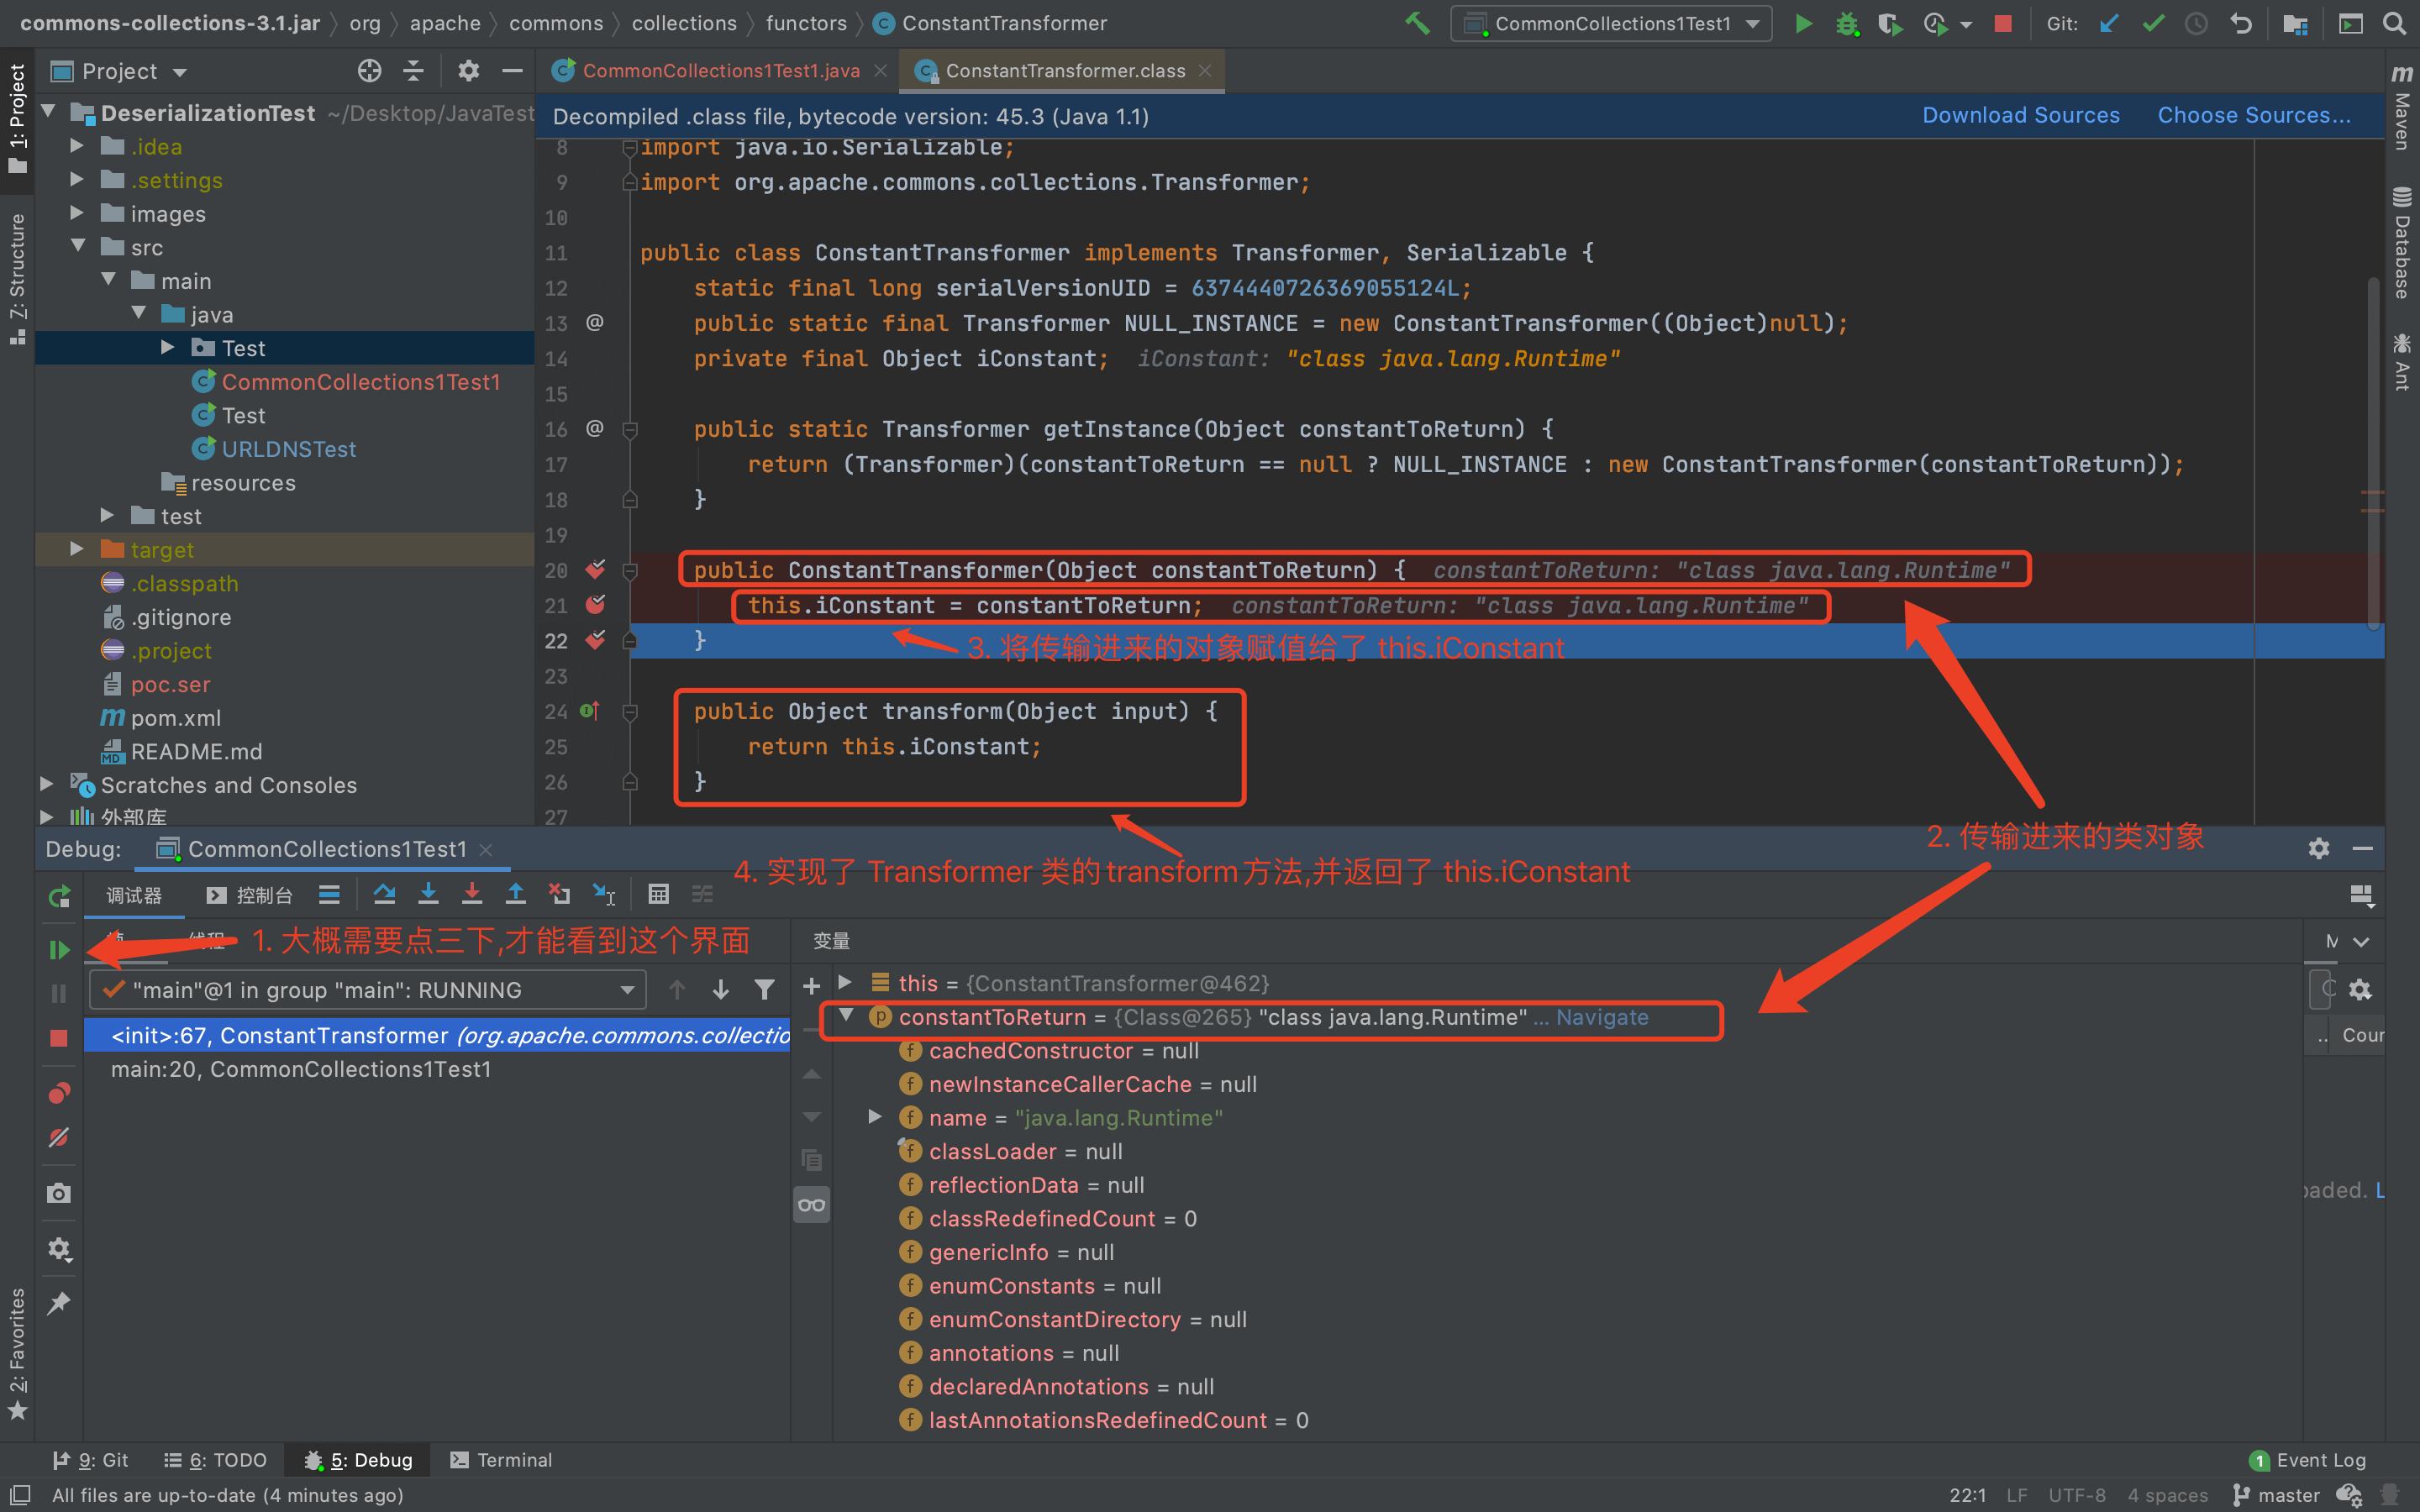Click the Build project hammer icon
2420x1512 pixels.
(x=1417, y=23)
